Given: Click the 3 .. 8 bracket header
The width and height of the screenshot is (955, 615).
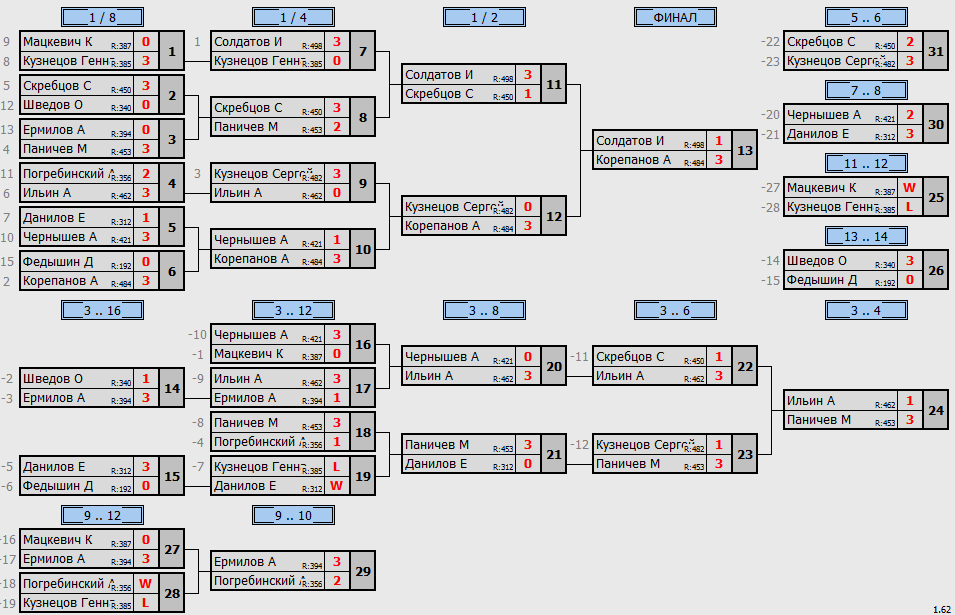Looking at the screenshot, I should pos(484,311).
